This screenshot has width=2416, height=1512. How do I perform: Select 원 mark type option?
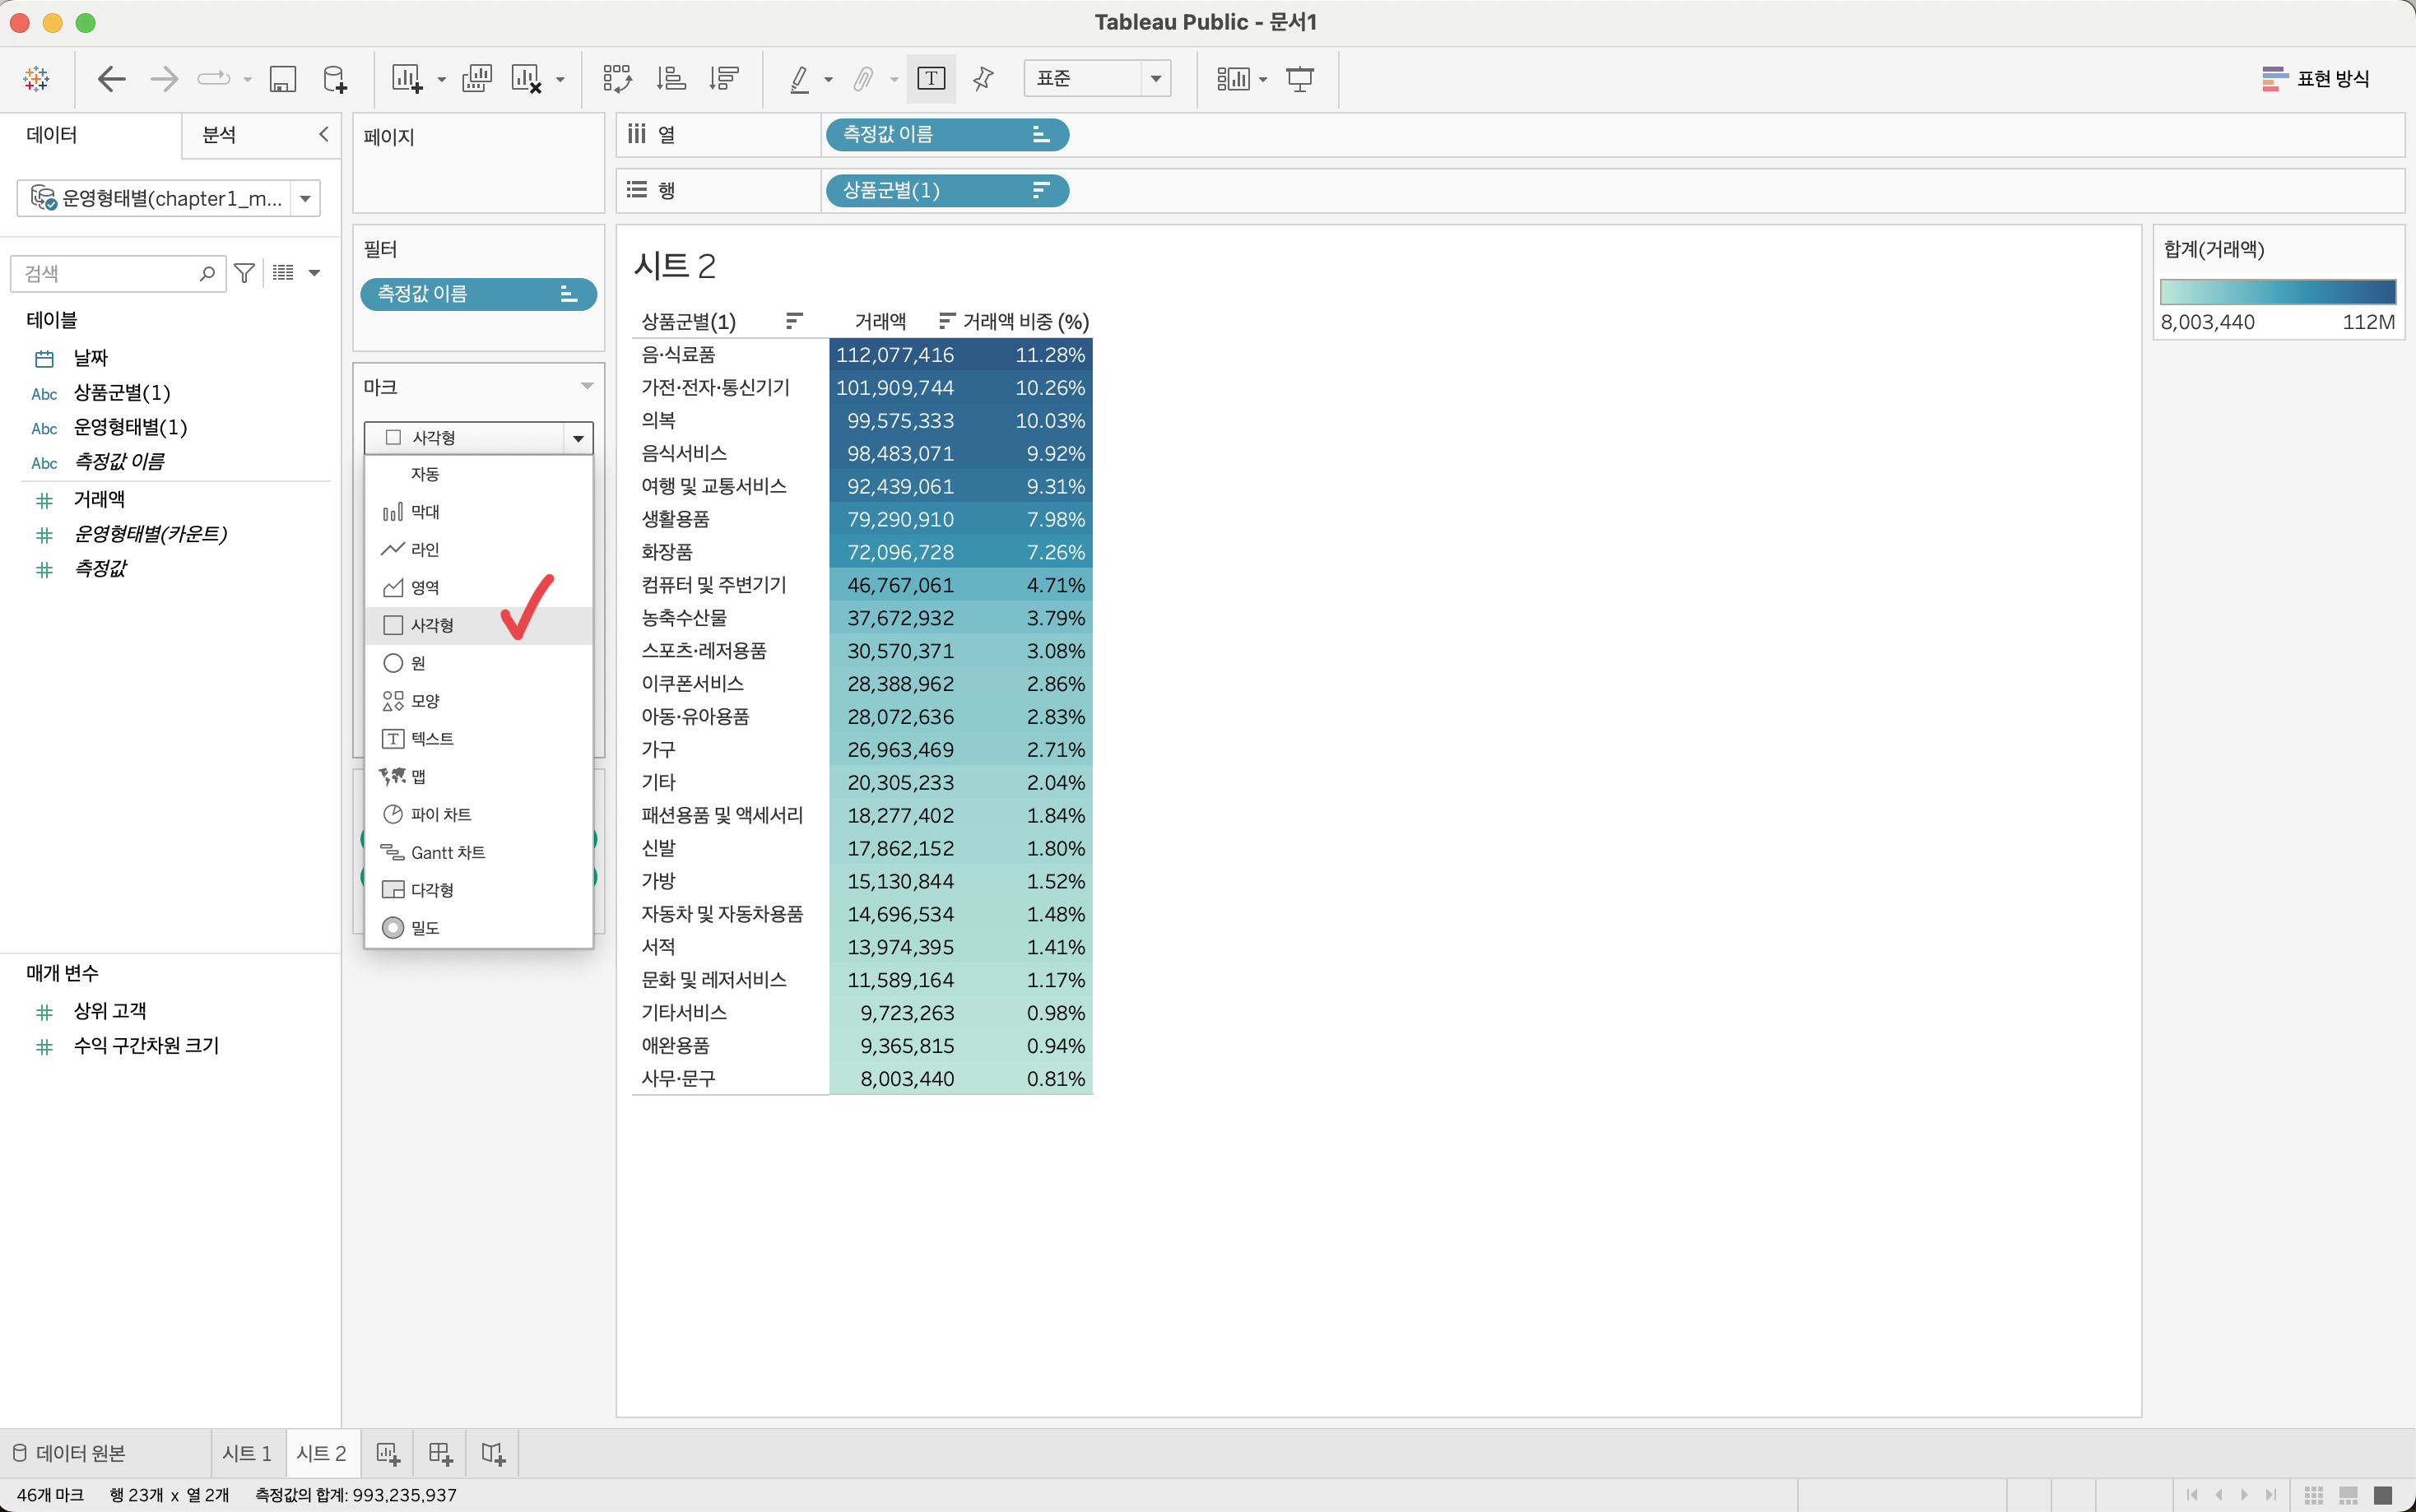click(418, 663)
